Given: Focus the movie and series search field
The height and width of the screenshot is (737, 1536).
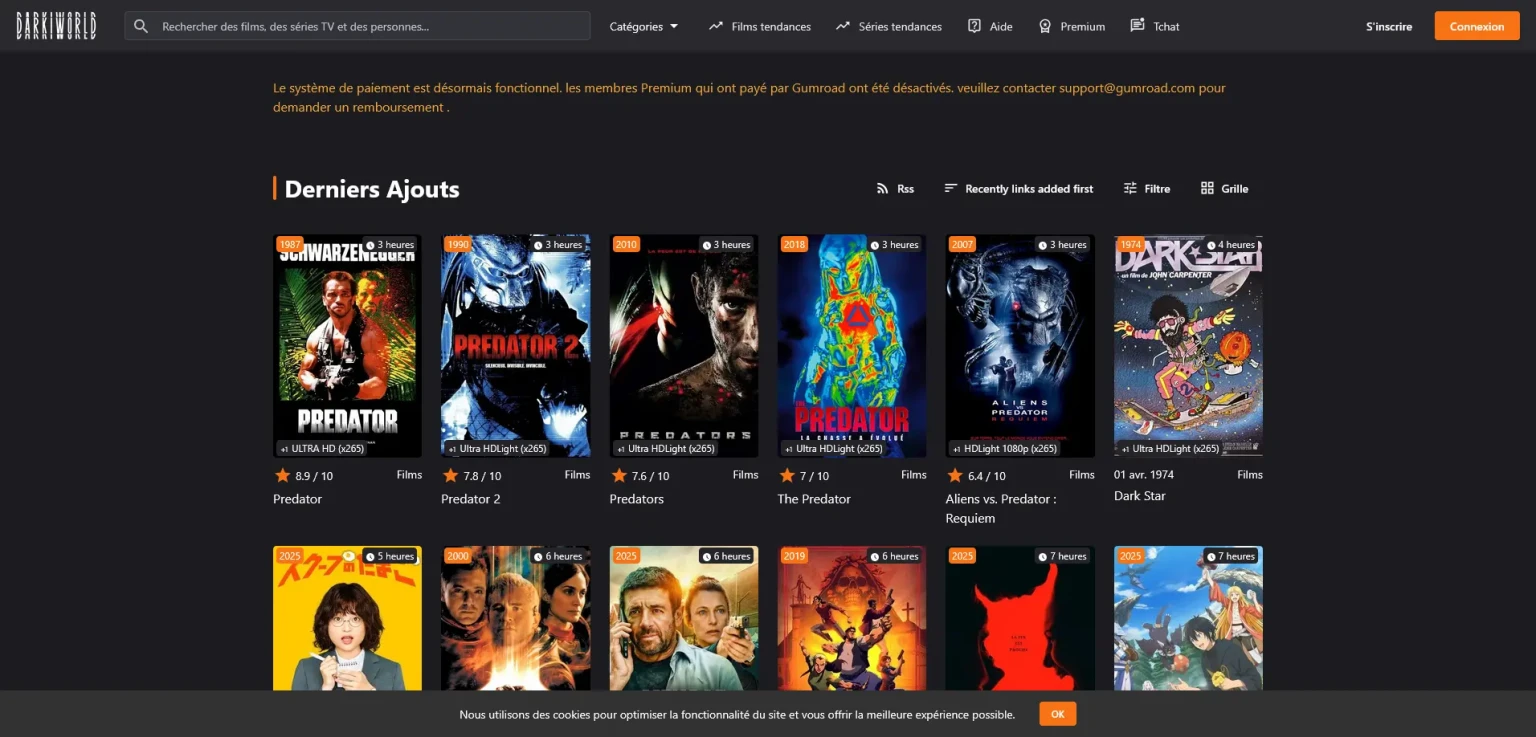Looking at the screenshot, I should 357,26.
